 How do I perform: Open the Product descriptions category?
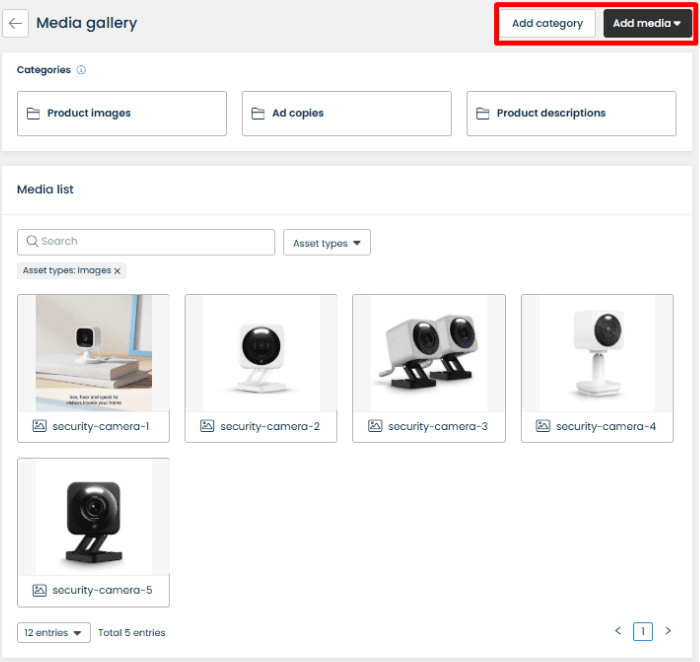[571, 114]
